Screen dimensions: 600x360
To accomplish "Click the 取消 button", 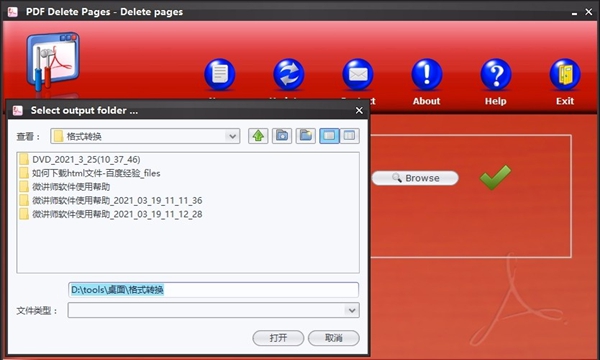I will click(x=334, y=338).
